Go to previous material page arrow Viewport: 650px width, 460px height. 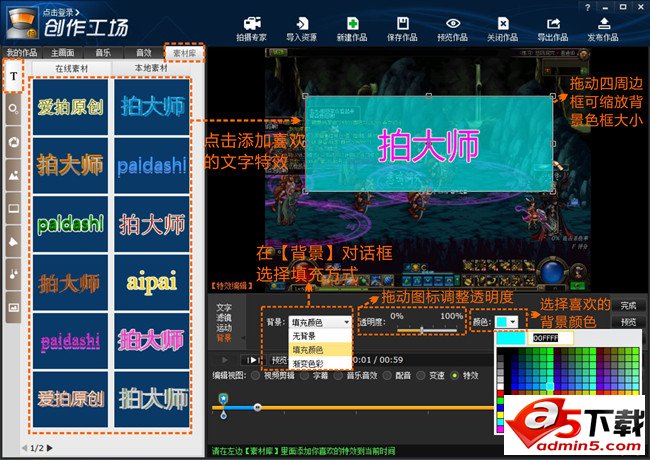click(24, 448)
